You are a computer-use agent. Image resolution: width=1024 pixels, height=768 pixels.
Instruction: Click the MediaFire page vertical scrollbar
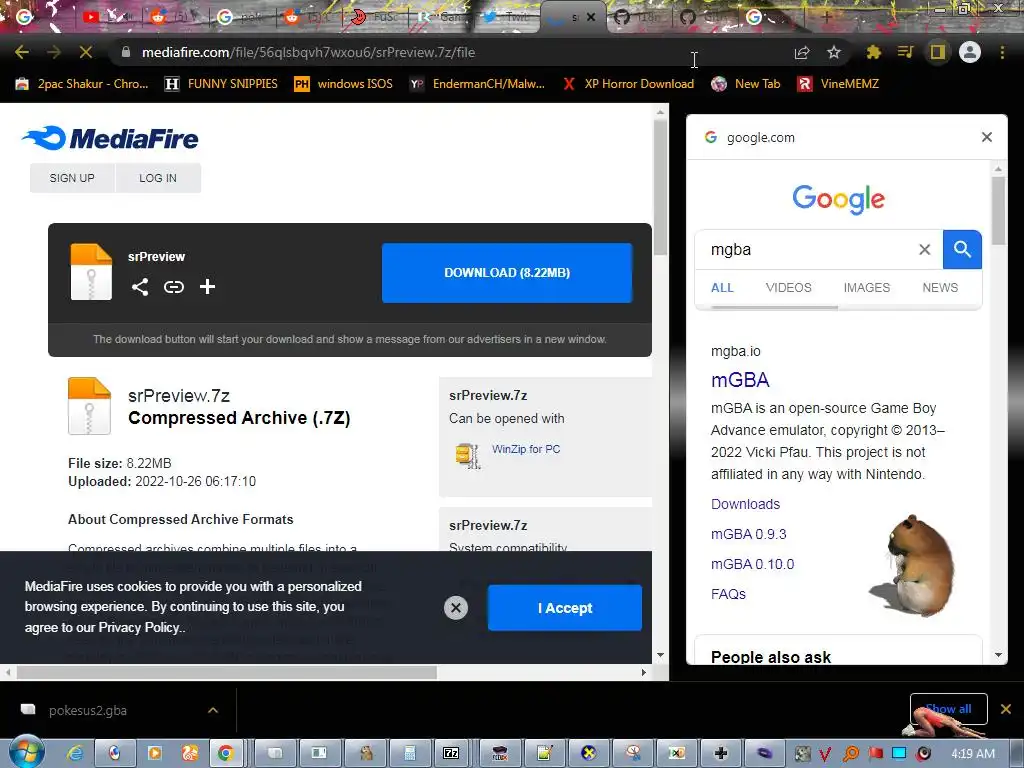pyautogui.click(x=660, y=186)
